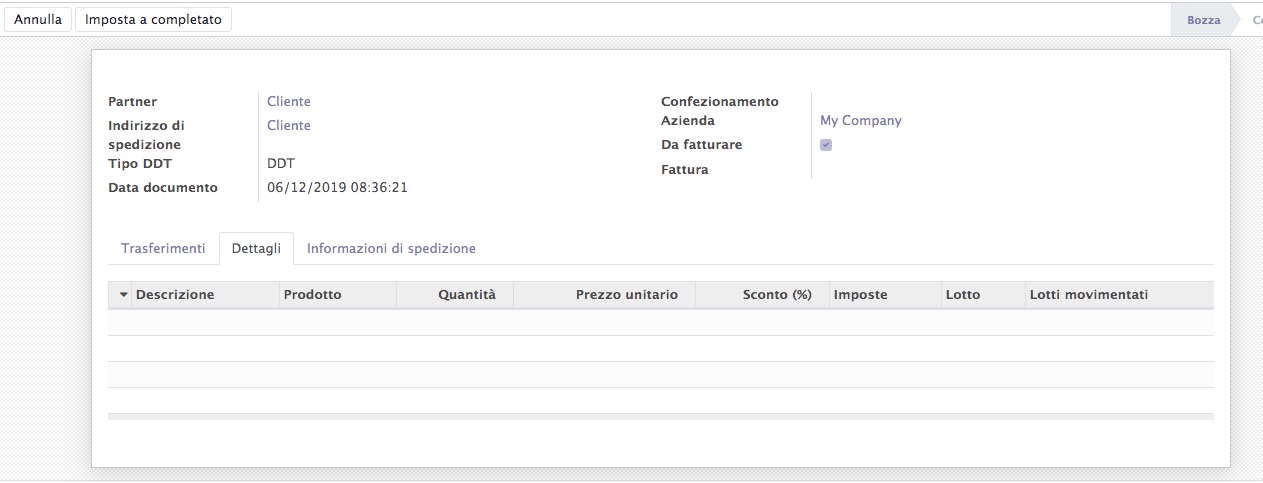Select the DDT type value
The width and height of the screenshot is (1263, 483).
click(x=281, y=163)
